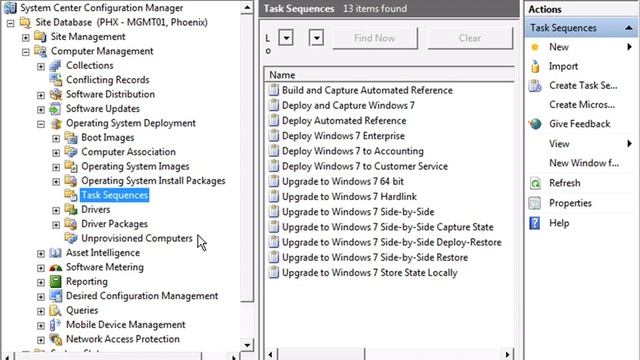Viewport: 640px width, 360px height.
Task: Click the Name column header
Action: click(389, 75)
